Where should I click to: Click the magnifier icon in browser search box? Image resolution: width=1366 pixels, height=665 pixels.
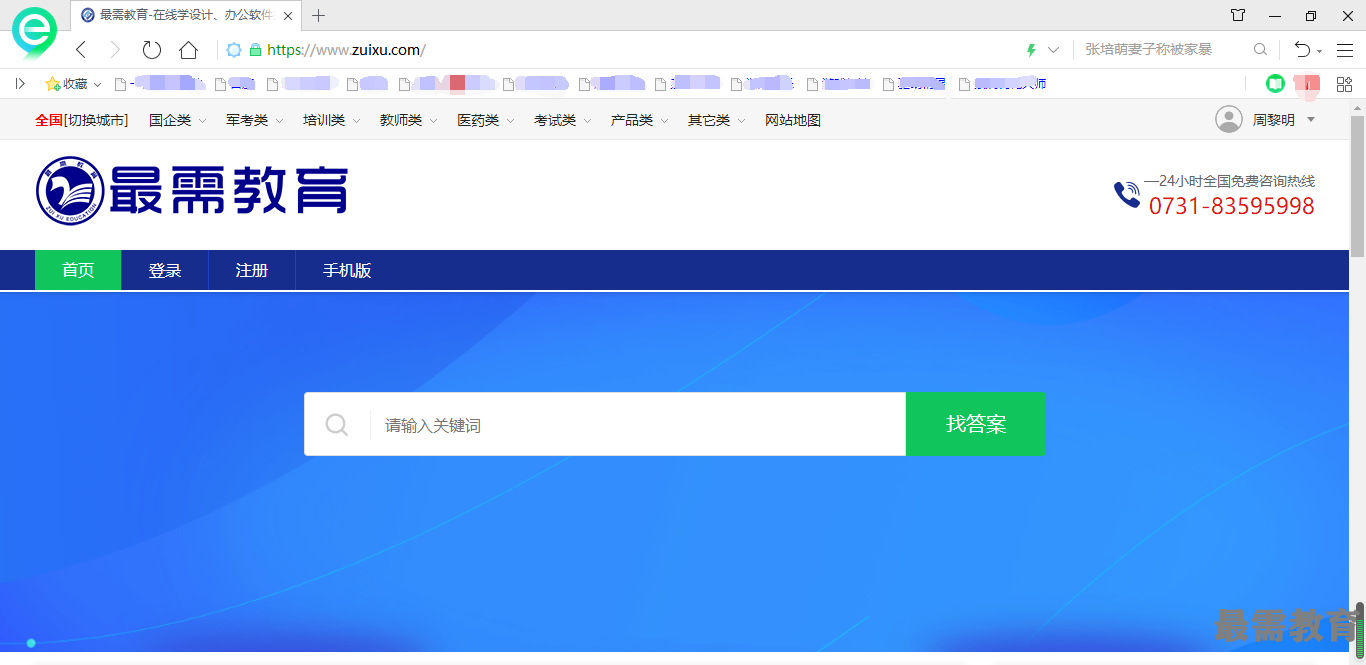1260,49
